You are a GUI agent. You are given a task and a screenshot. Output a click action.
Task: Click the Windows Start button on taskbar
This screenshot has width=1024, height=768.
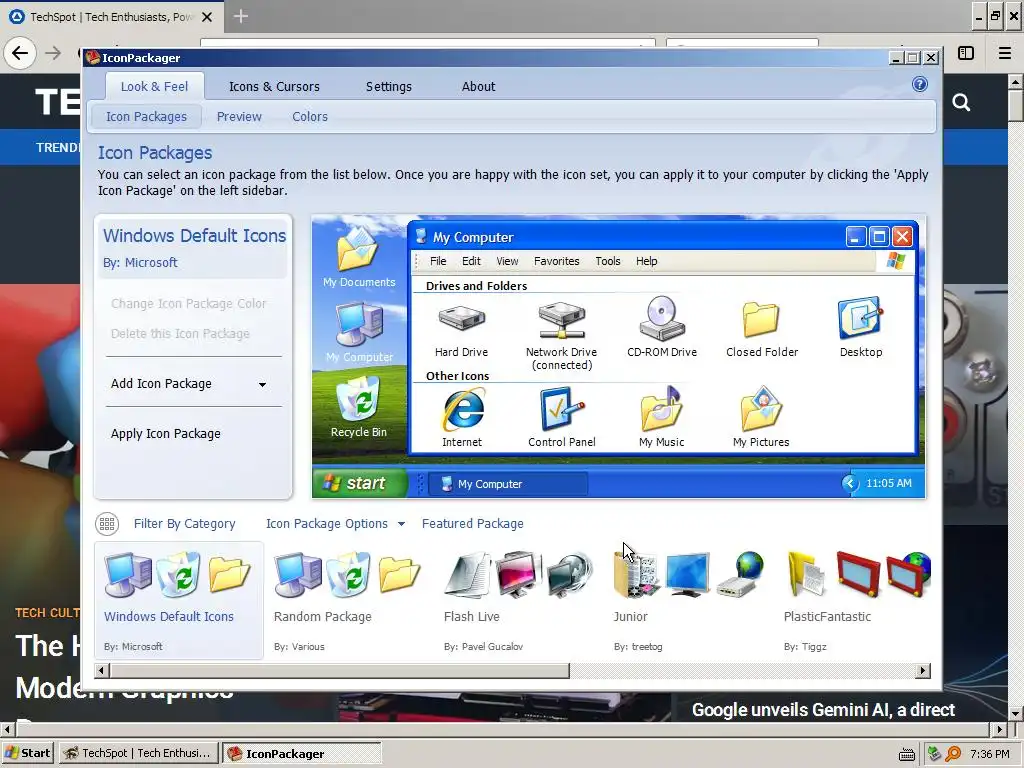click(x=28, y=753)
